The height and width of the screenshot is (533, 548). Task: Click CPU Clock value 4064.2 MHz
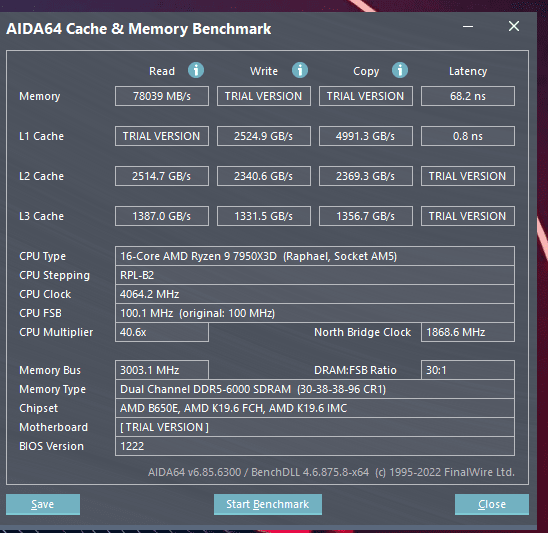[315, 294]
